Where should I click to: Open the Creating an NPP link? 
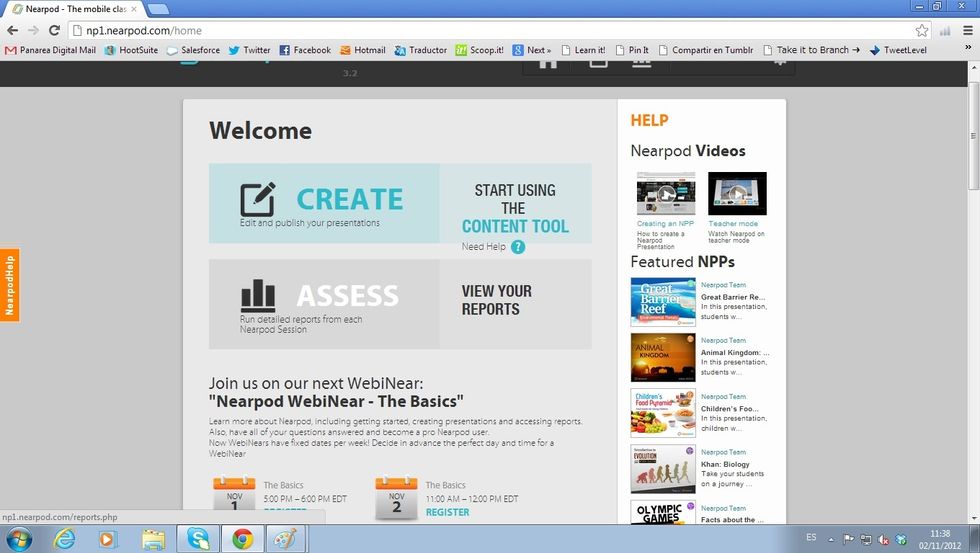[665, 223]
